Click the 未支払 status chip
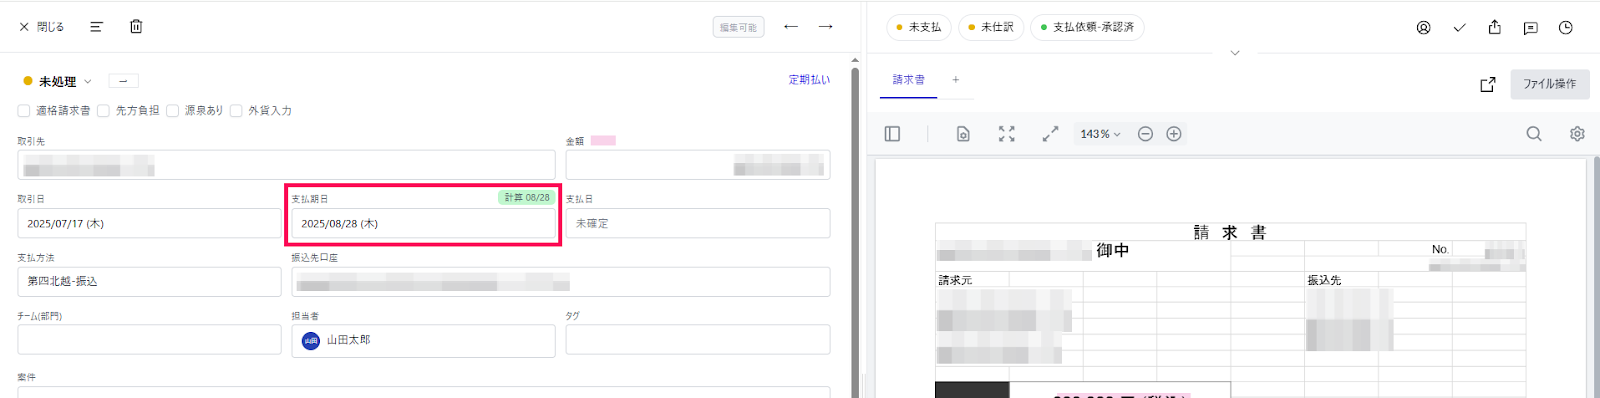The height and width of the screenshot is (398, 1600). [918, 27]
